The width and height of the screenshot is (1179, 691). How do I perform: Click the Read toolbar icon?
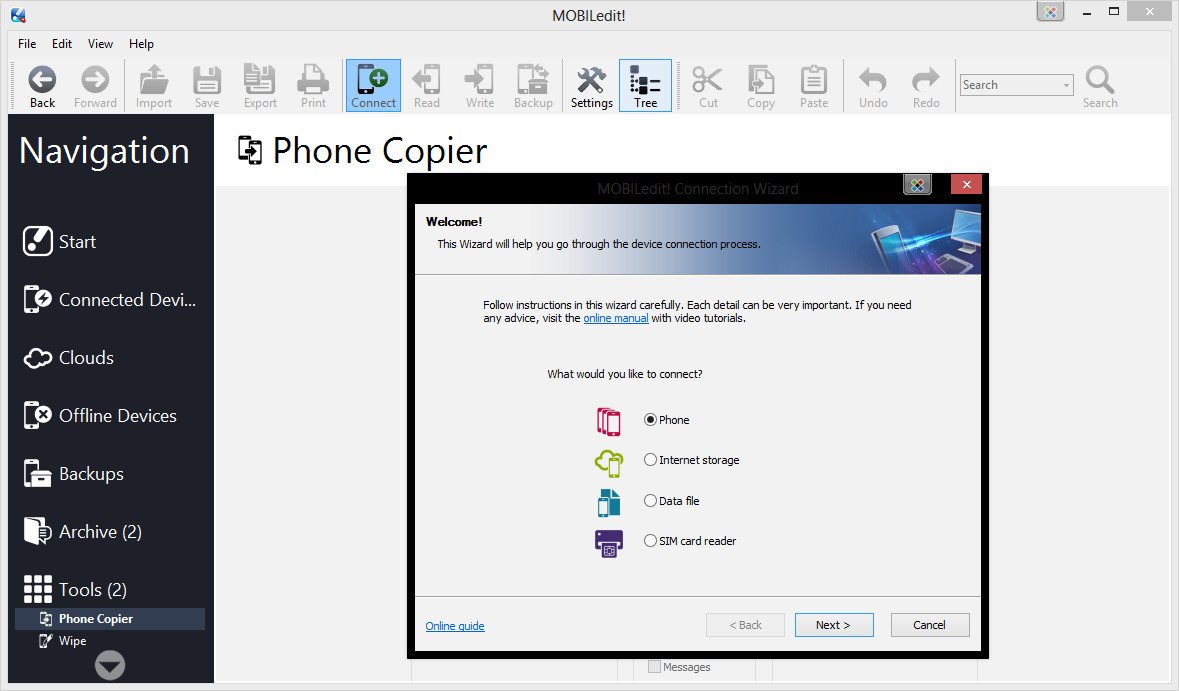pos(426,80)
